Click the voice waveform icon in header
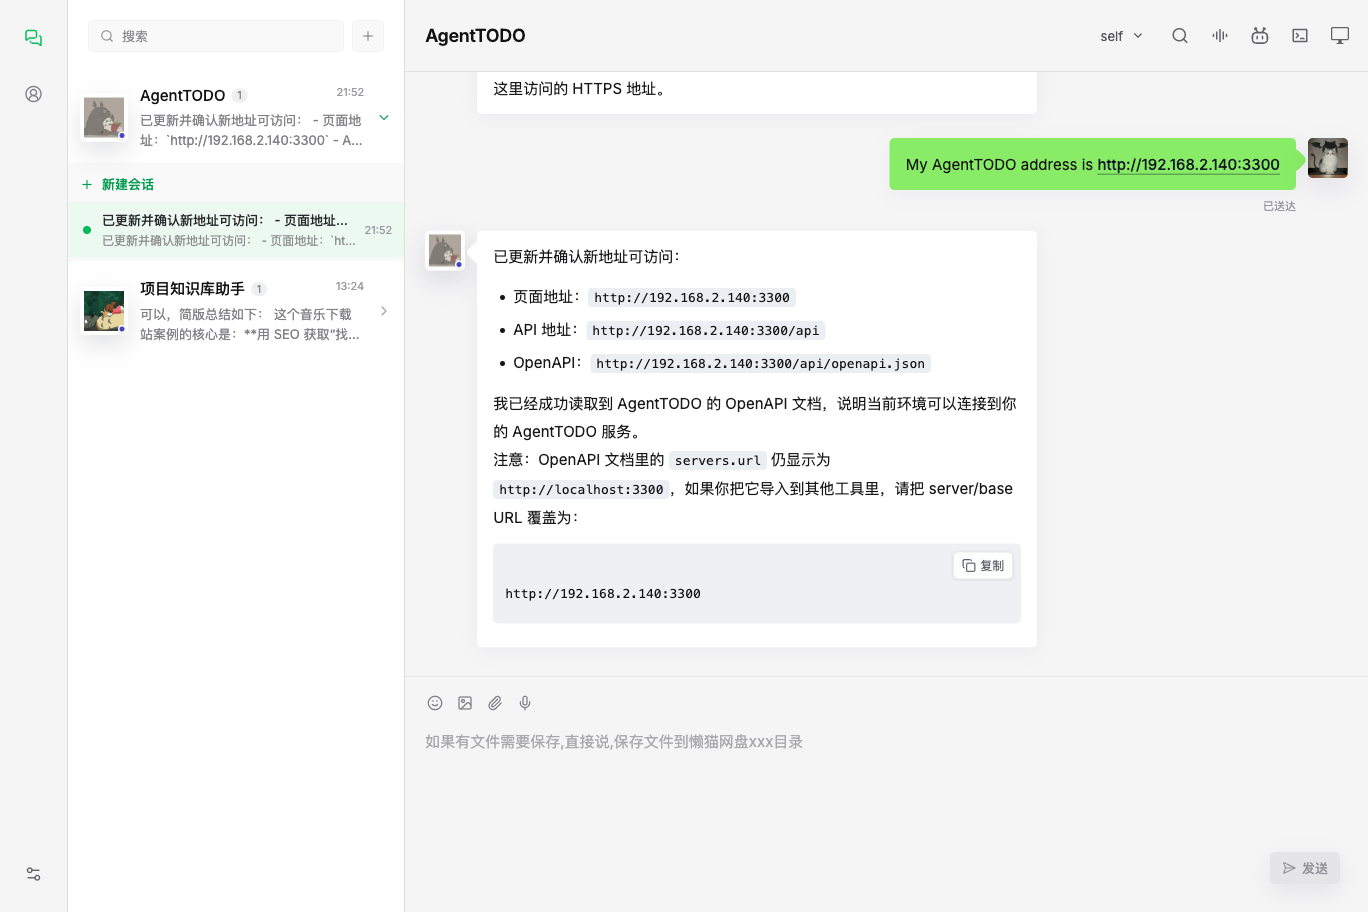The width and height of the screenshot is (1368, 912). coord(1220,36)
